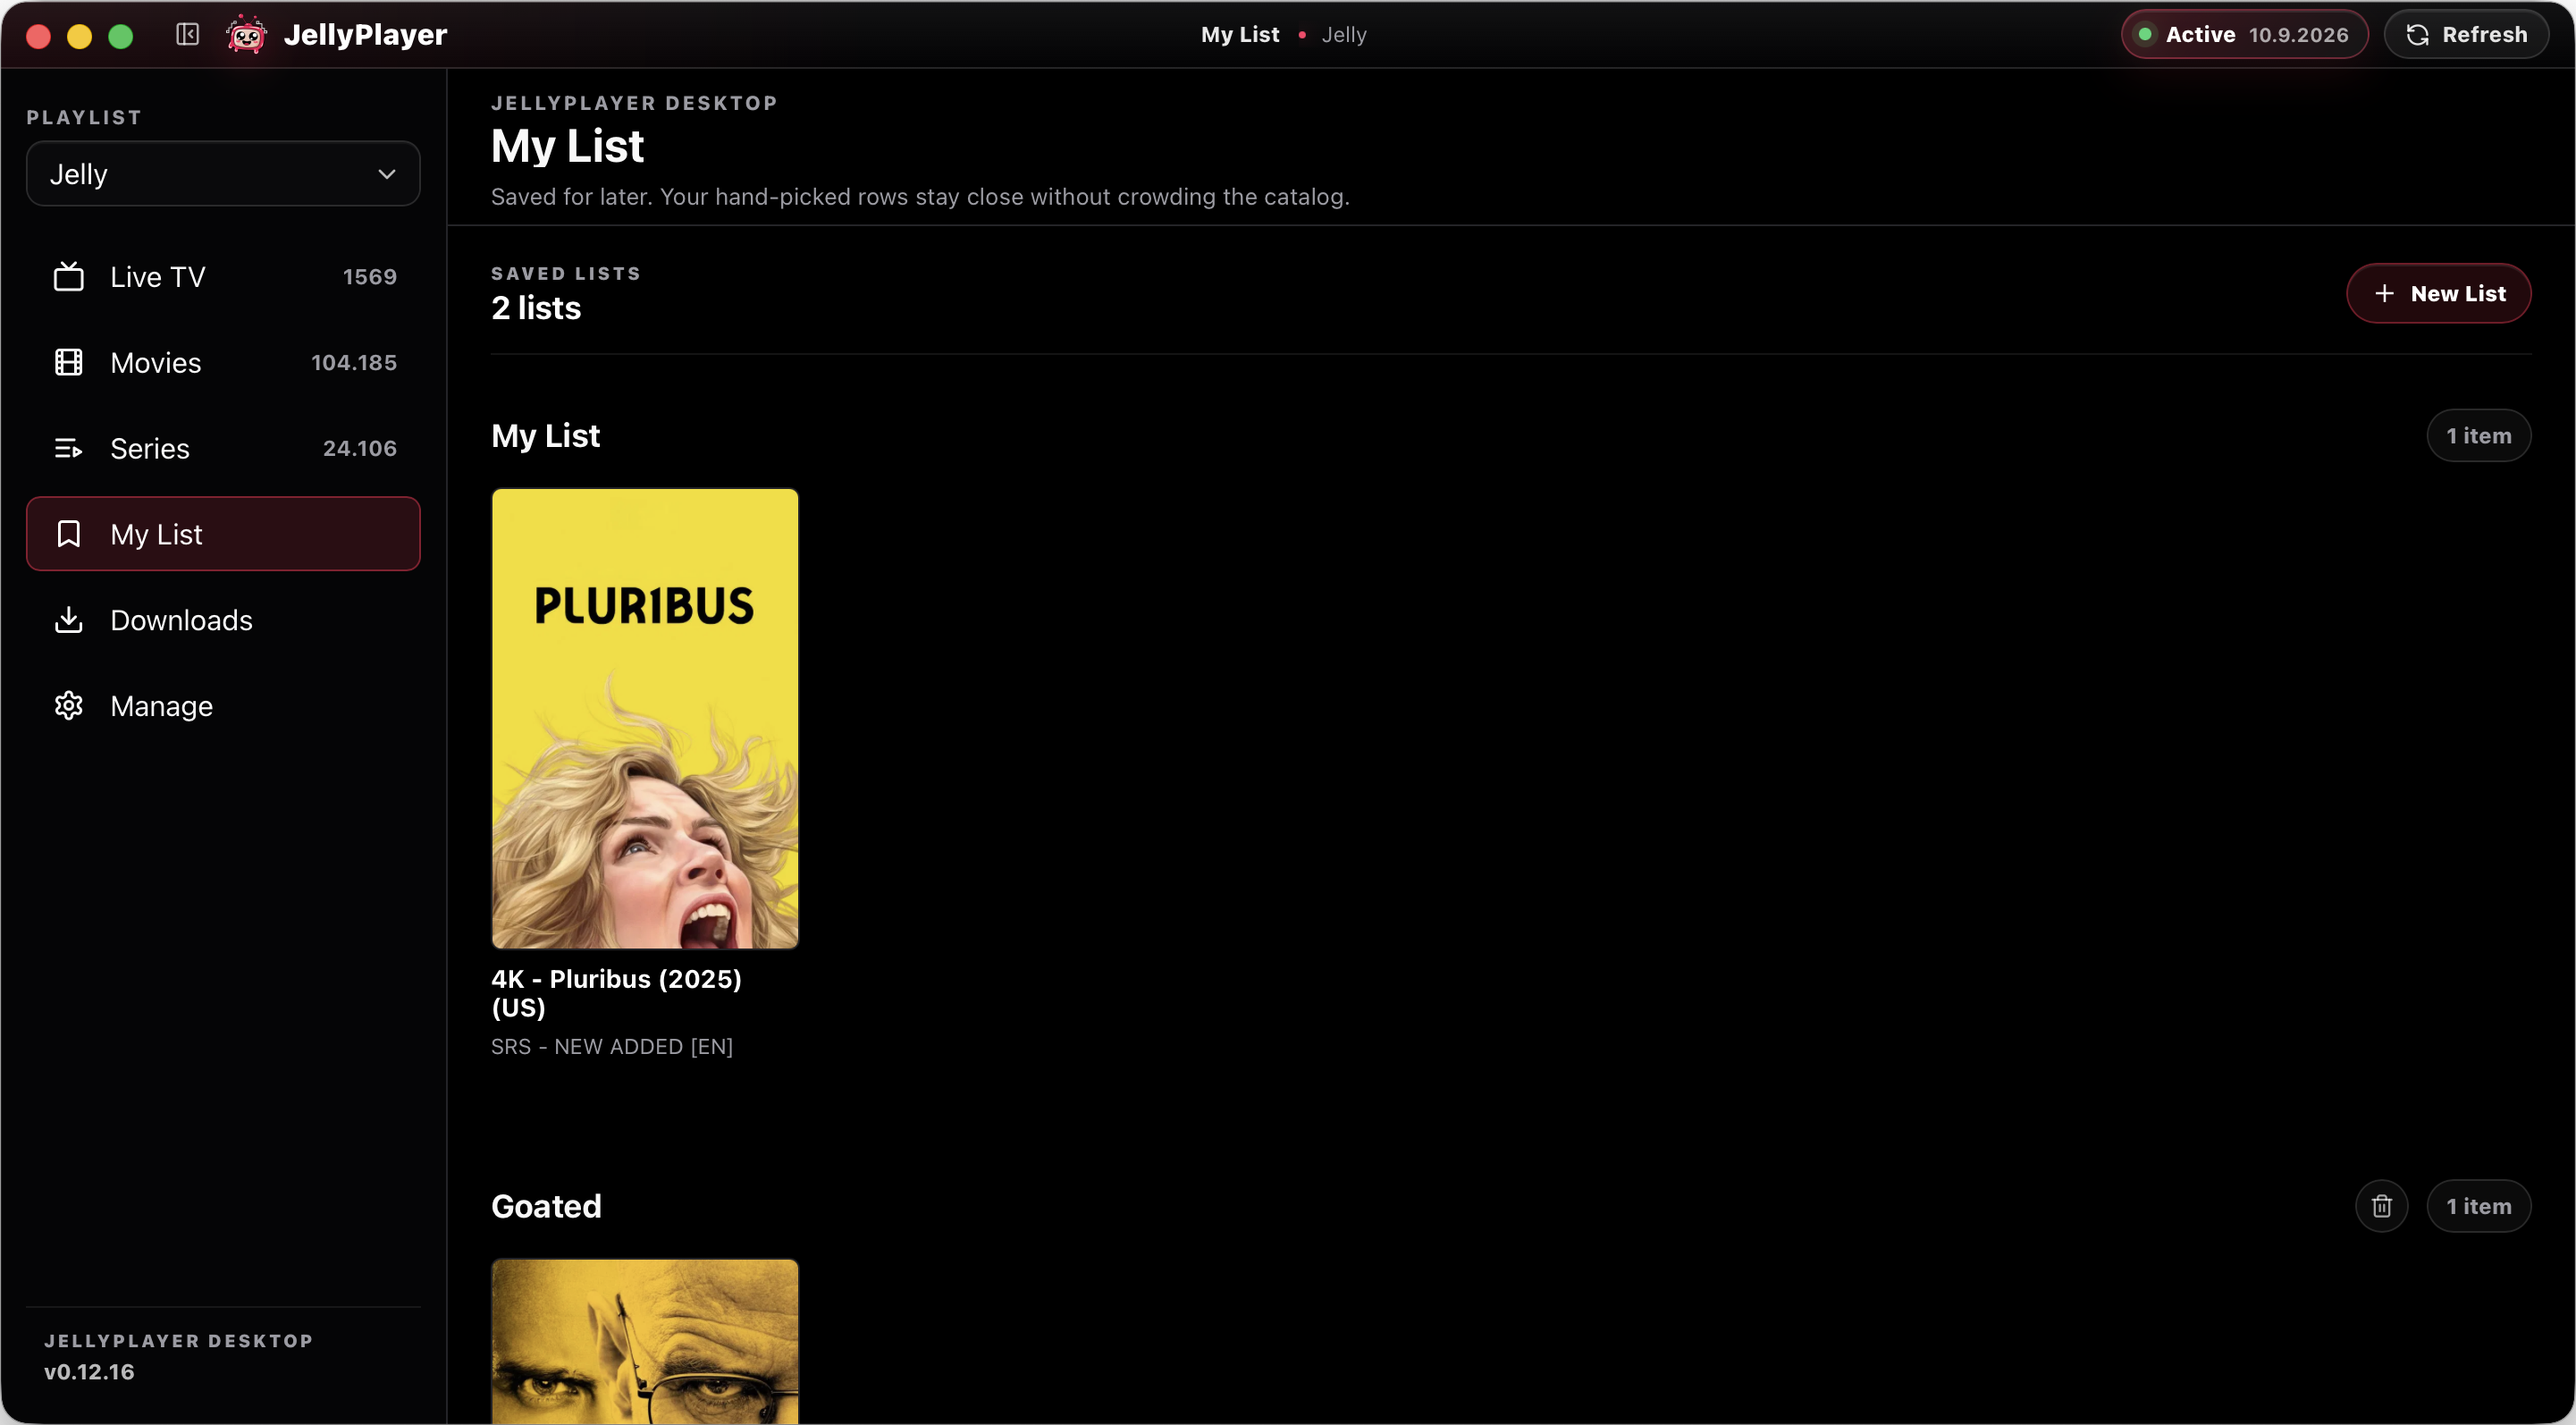The width and height of the screenshot is (2576, 1425).
Task: Create a list with the New List button
Action: (2439, 293)
